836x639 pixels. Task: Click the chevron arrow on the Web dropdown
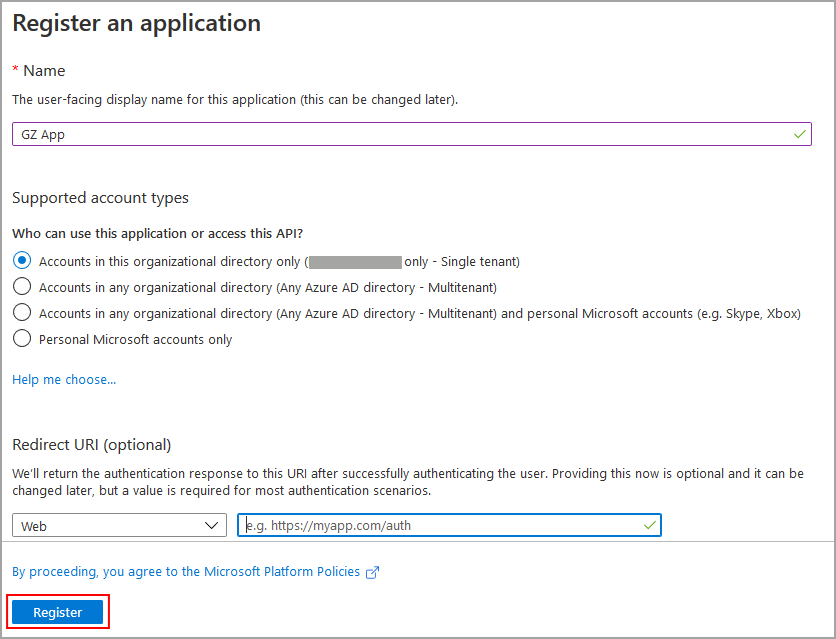click(x=212, y=526)
